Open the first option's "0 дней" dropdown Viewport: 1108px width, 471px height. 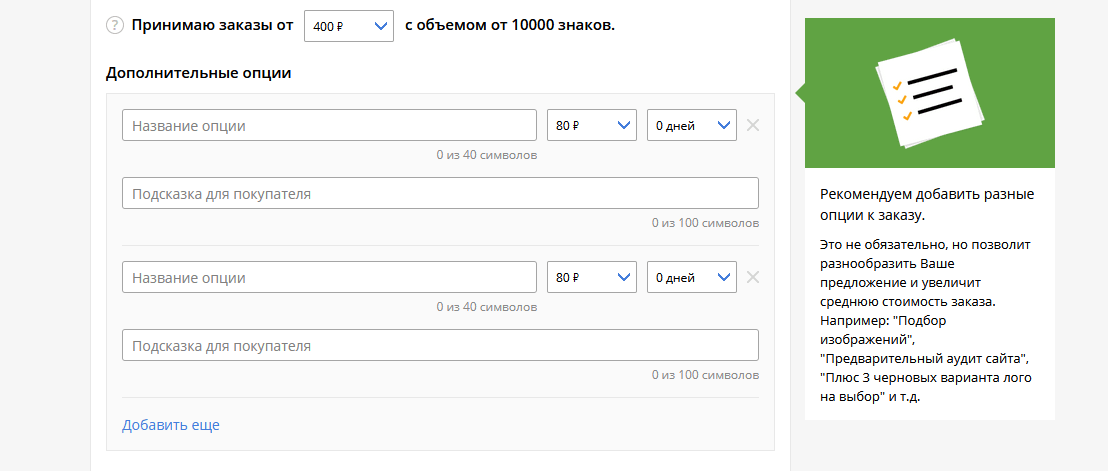coord(692,126)
